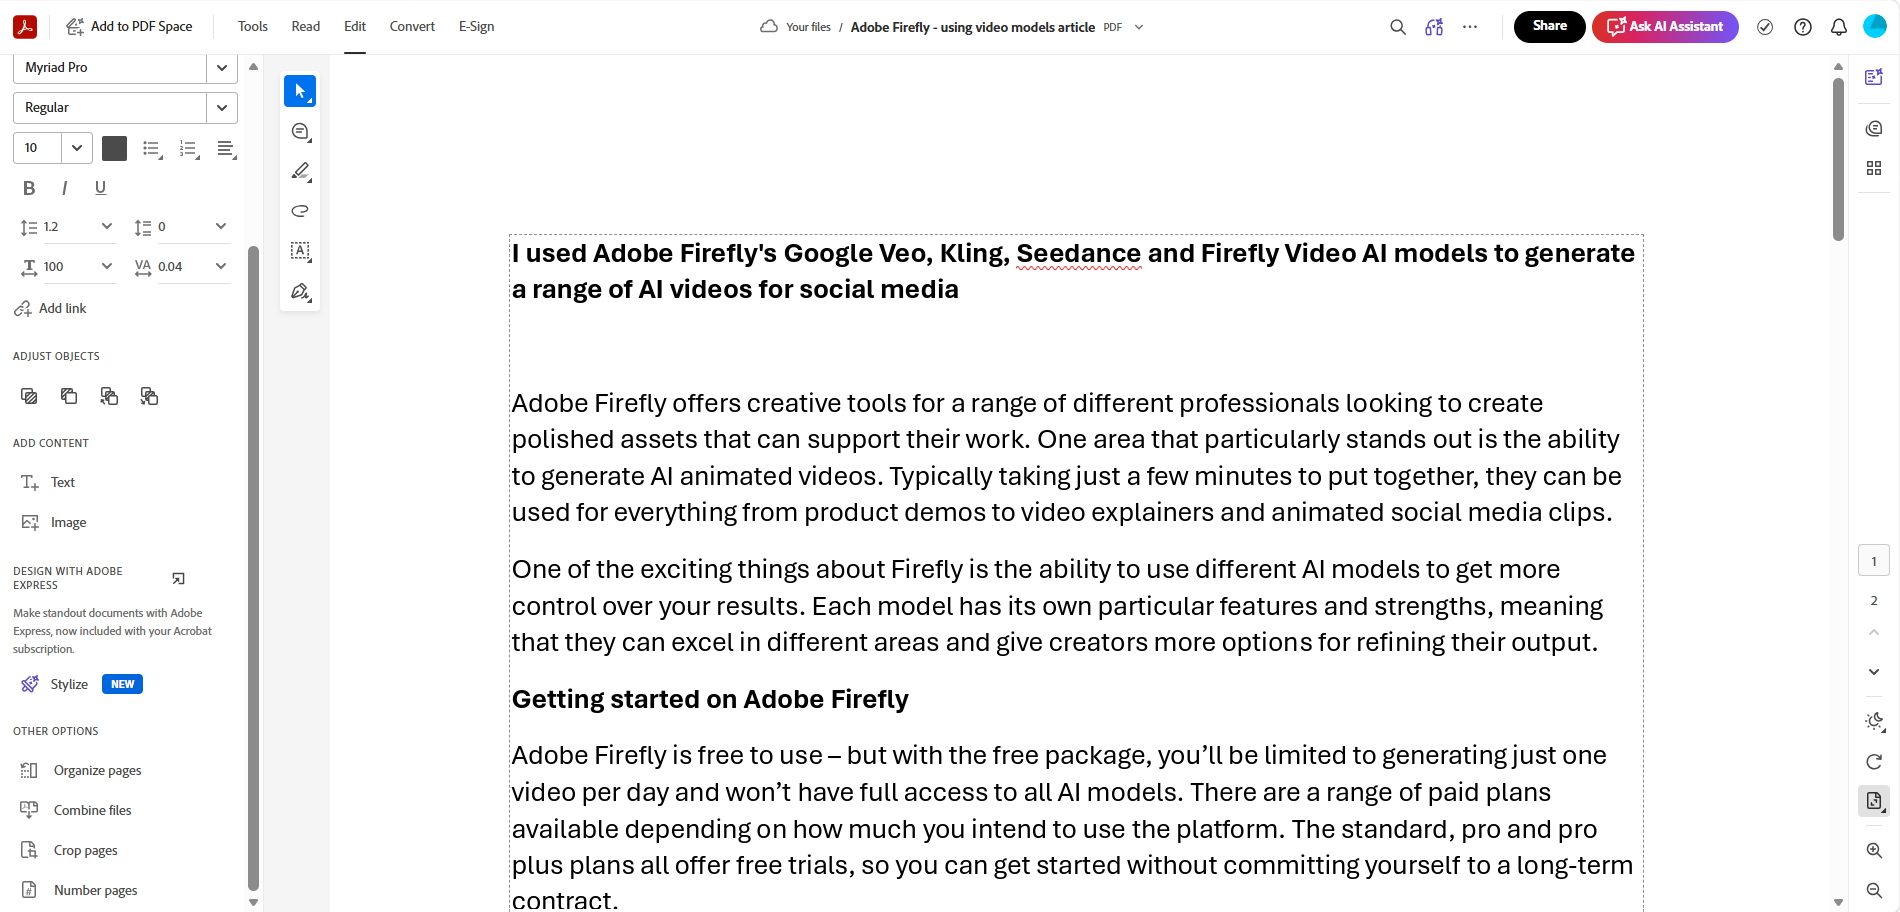Open Ask AI Assistant

1665,27
